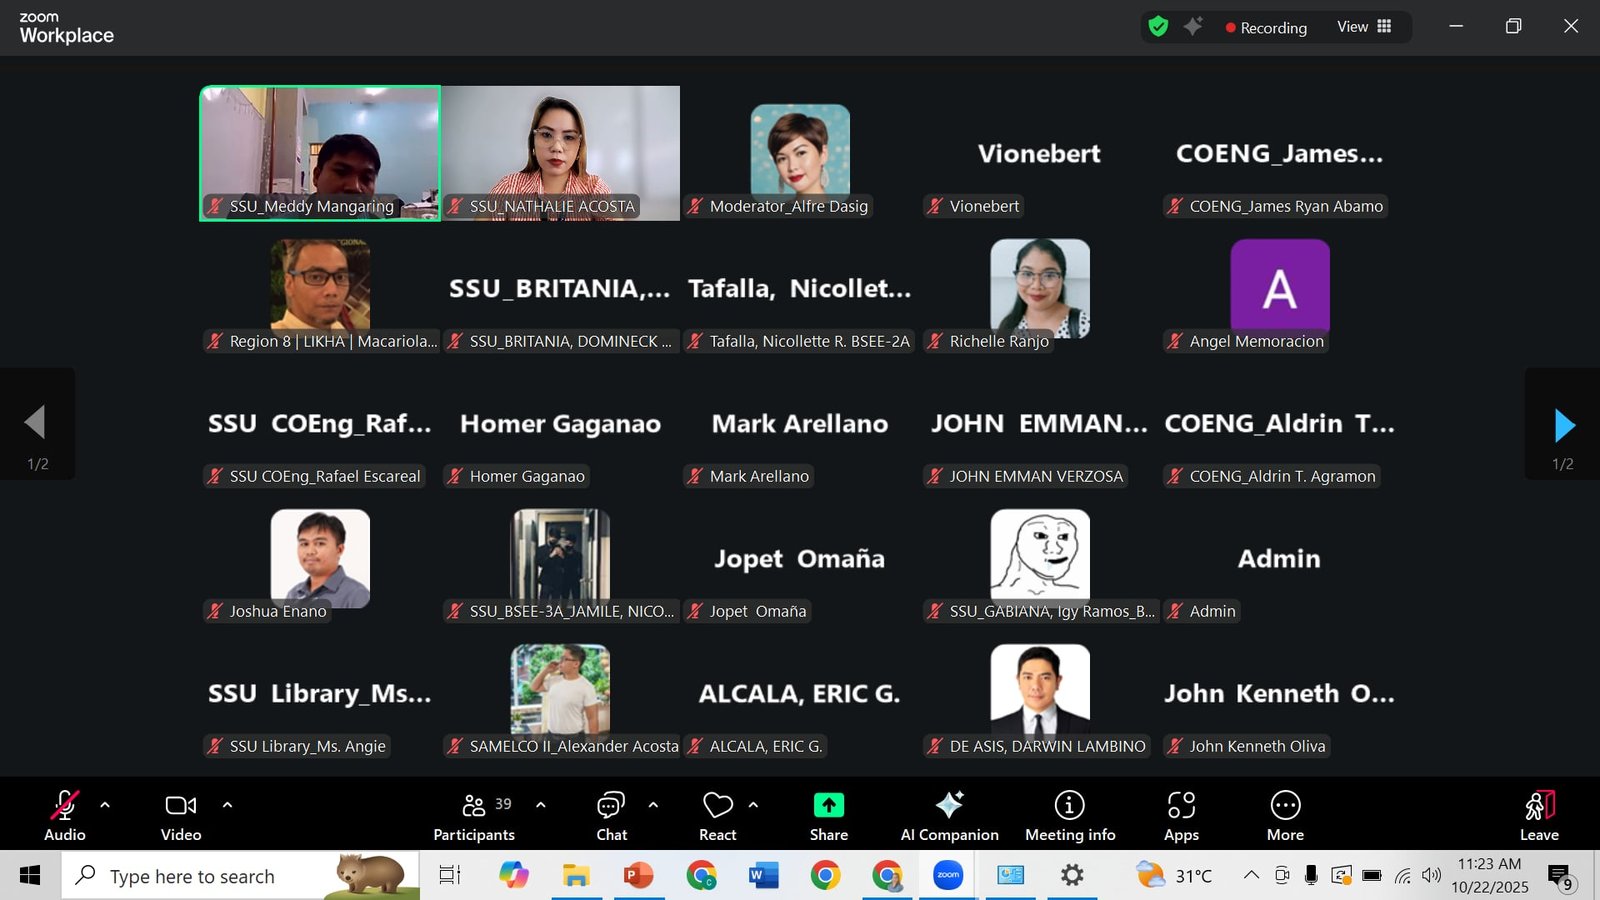Viewport: 1600px width, 900px height.
Task: Open AI Companion
Action: (949, 815)
